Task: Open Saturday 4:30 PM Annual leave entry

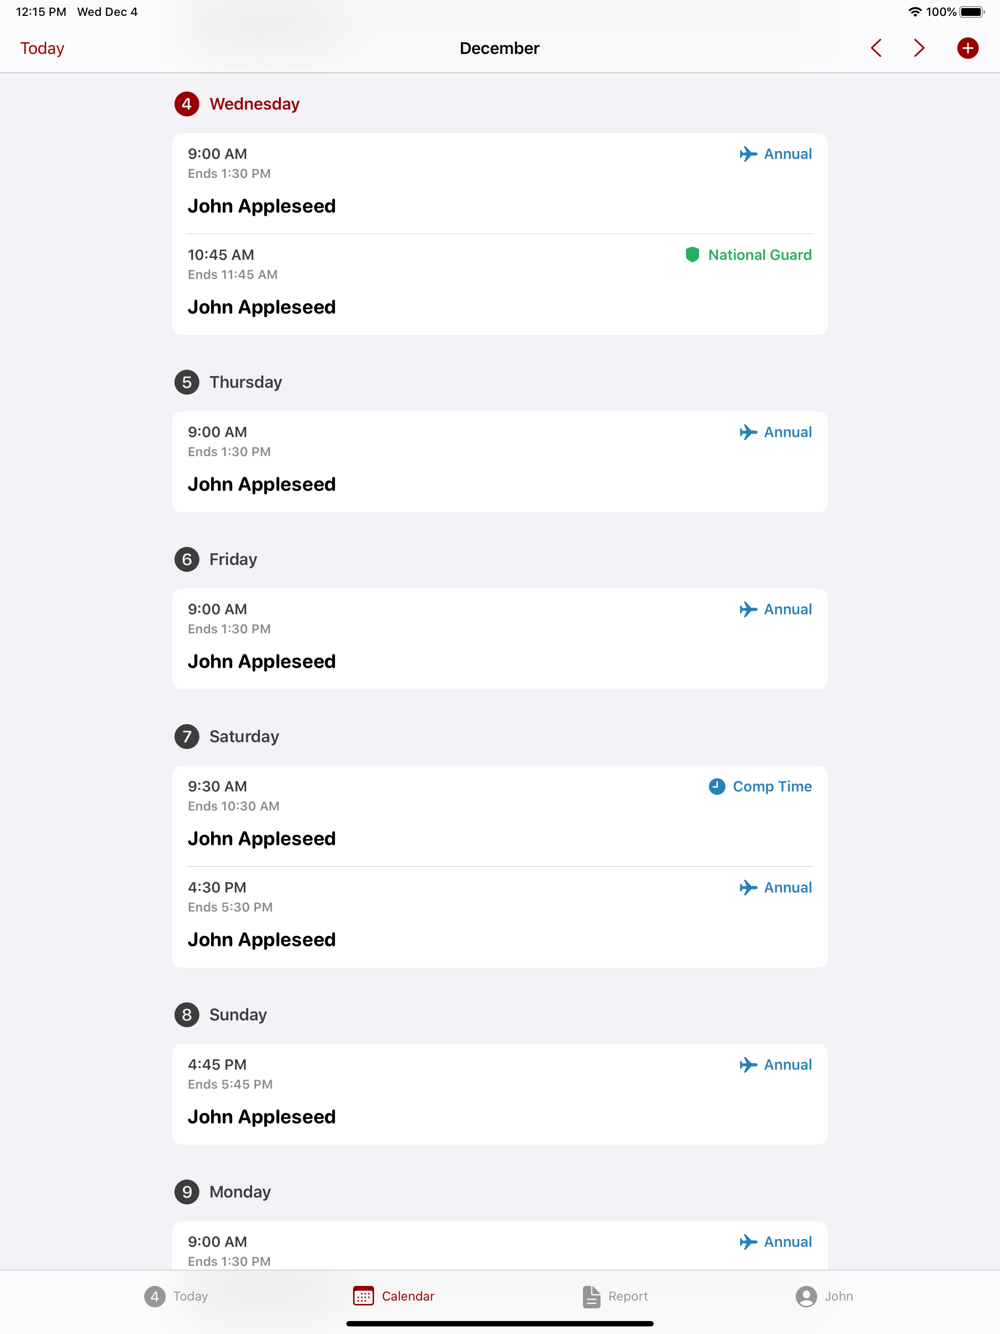Action: [500, 917]
